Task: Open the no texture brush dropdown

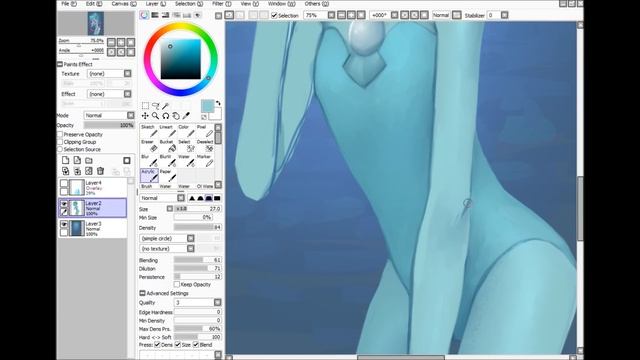Action: 191,248
